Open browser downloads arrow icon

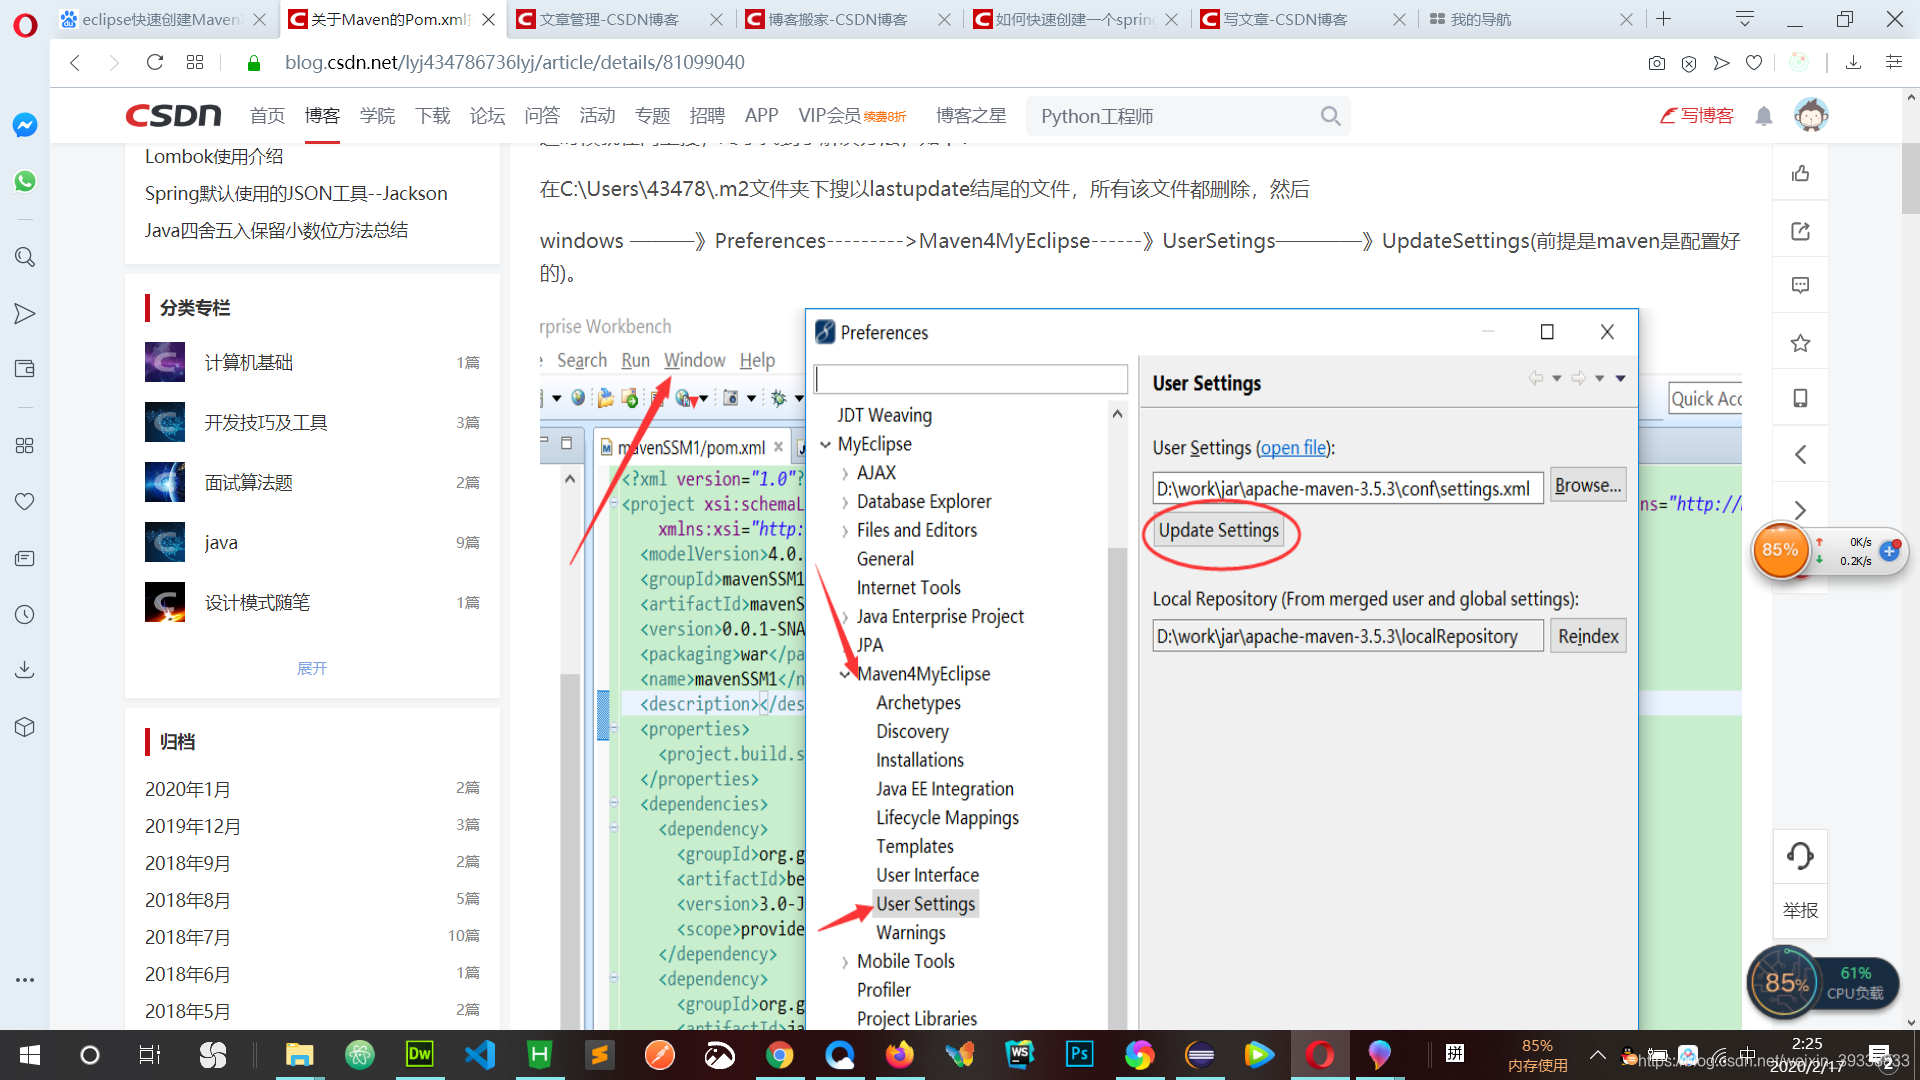tap(1853, 62)
